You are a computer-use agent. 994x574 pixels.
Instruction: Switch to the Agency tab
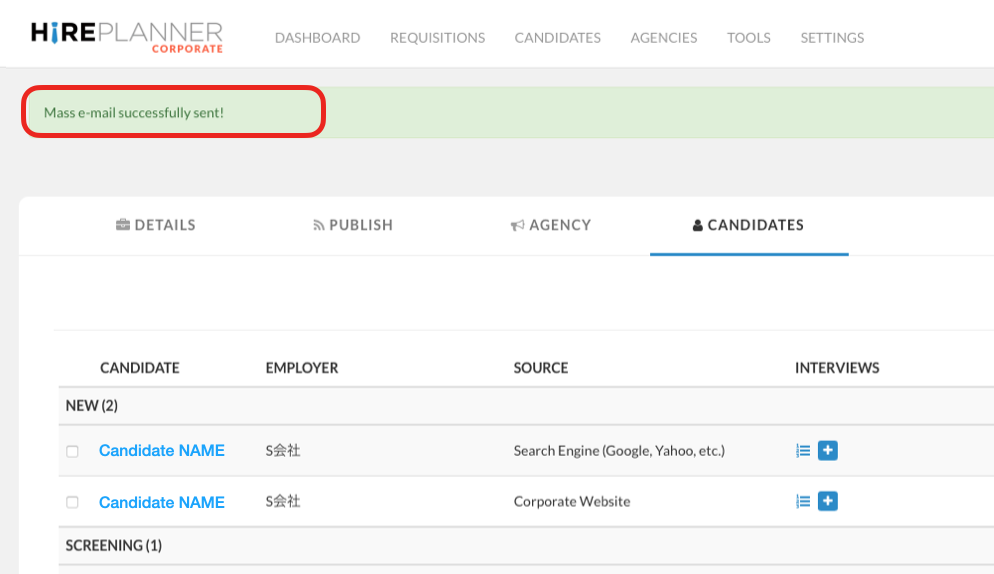(x=550, y=225)
